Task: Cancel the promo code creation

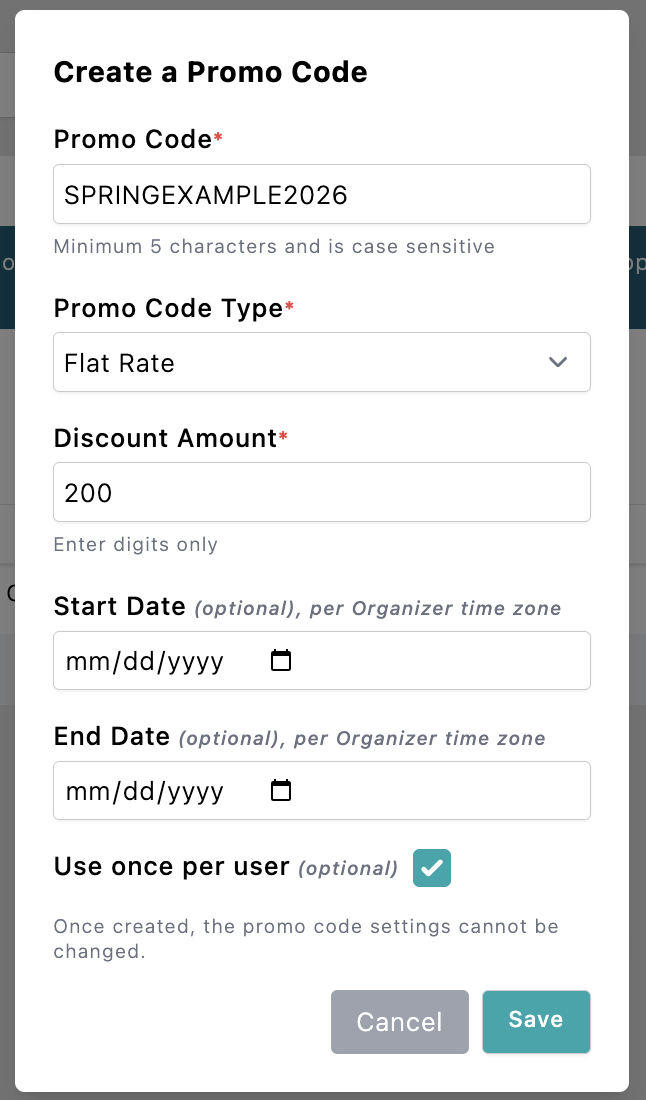Action: coord(399,1022)
